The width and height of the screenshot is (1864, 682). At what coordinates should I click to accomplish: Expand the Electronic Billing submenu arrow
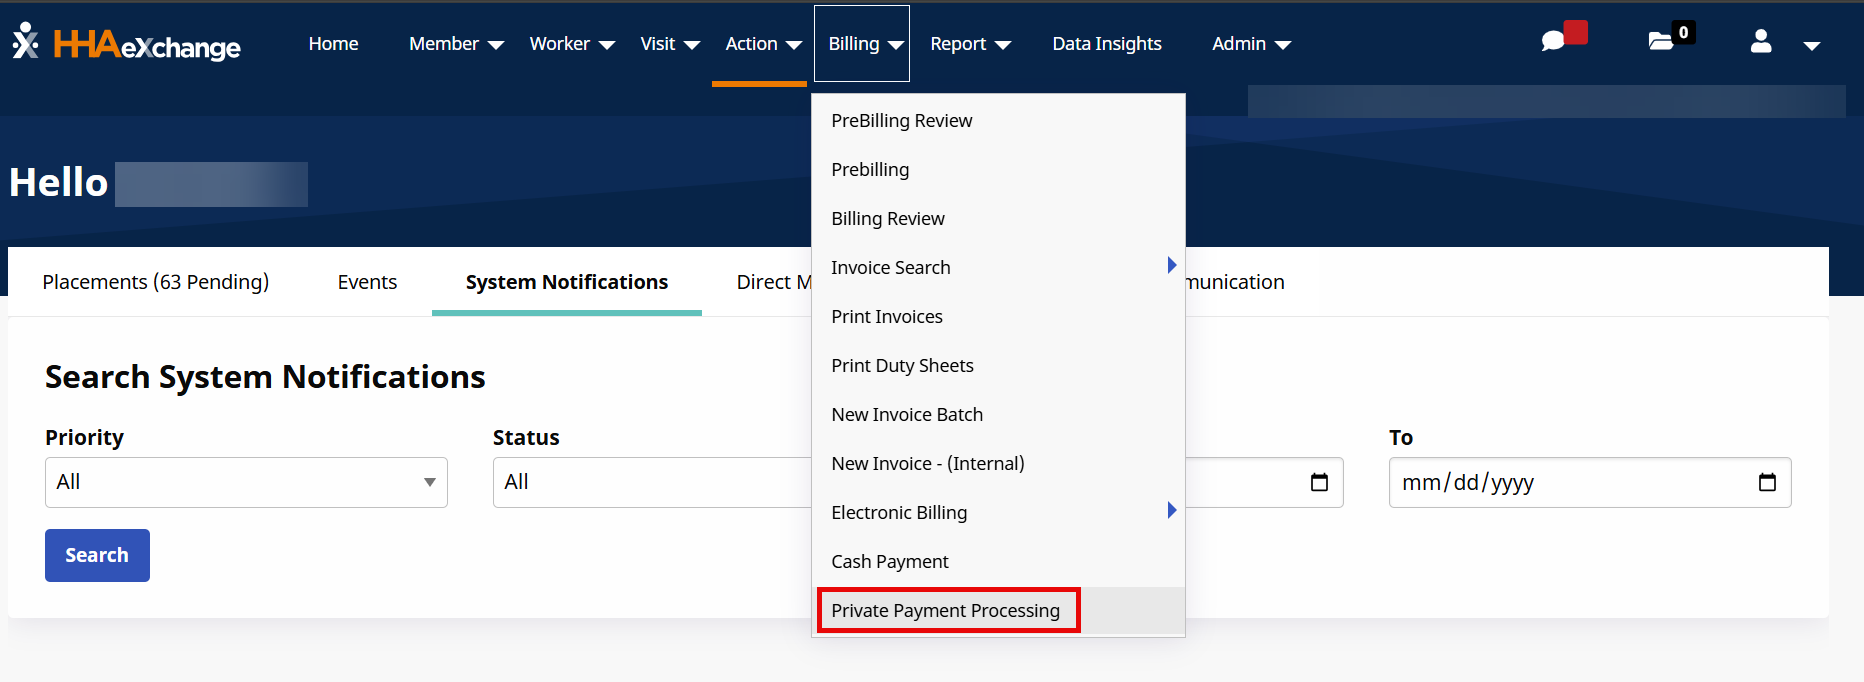[1171, 511]
